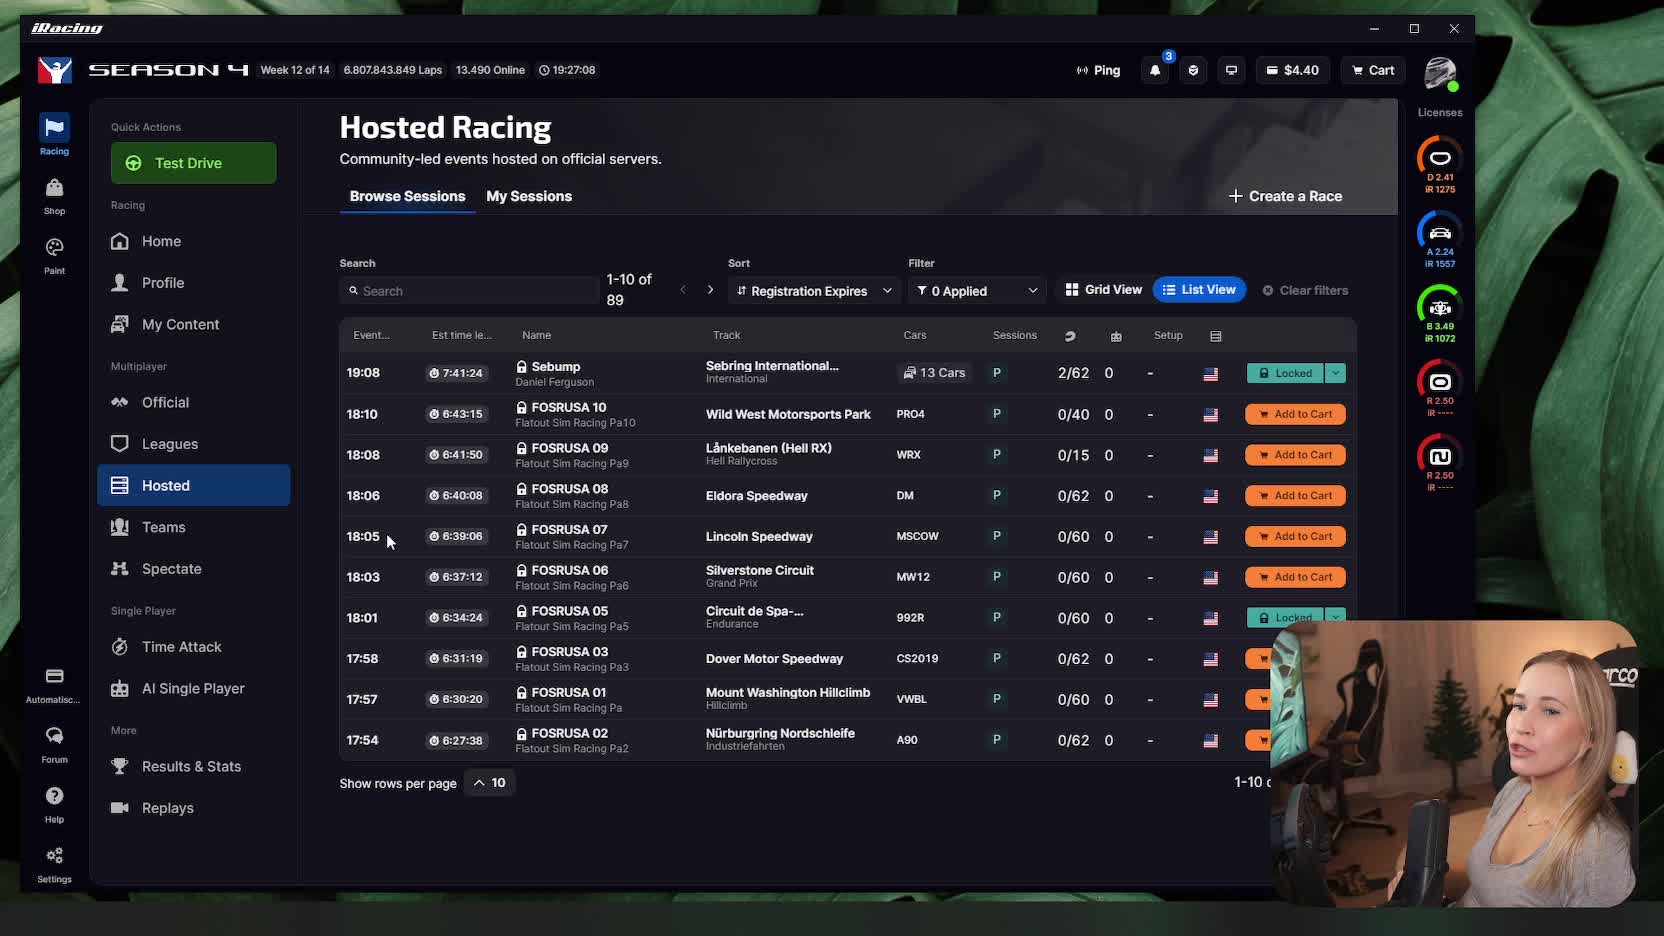Select the dirt road license gauge at bottom
The image size is (1664, 936).
click(x=1440, y=463)
